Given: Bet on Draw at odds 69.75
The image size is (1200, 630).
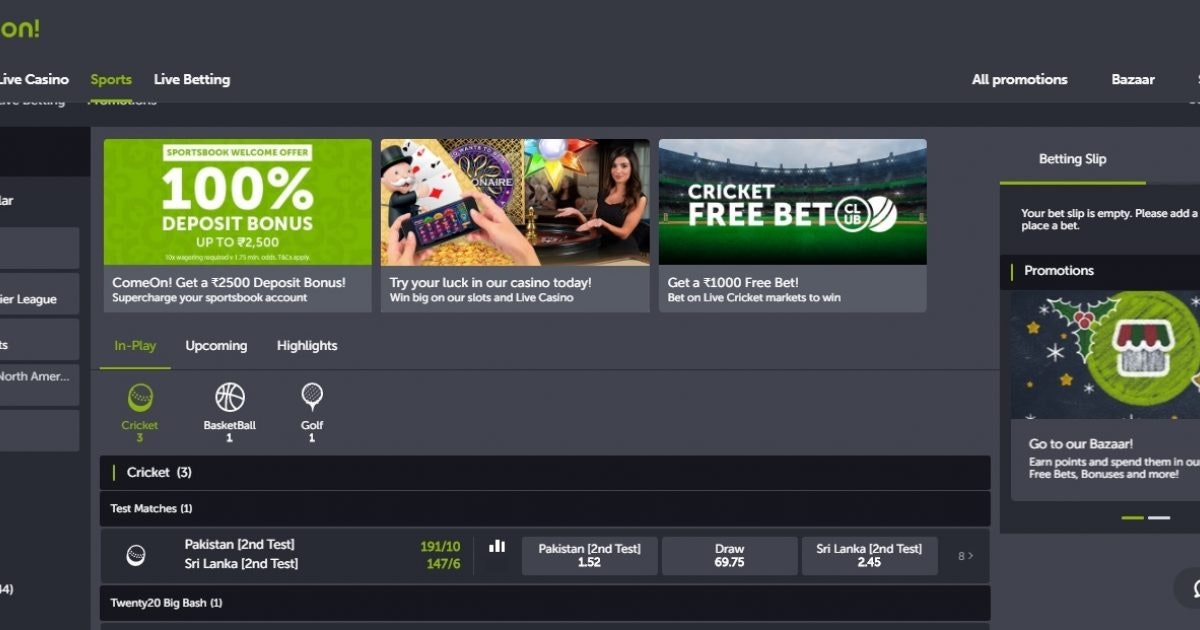Looking at the screenshot, I should pos(729,556).
